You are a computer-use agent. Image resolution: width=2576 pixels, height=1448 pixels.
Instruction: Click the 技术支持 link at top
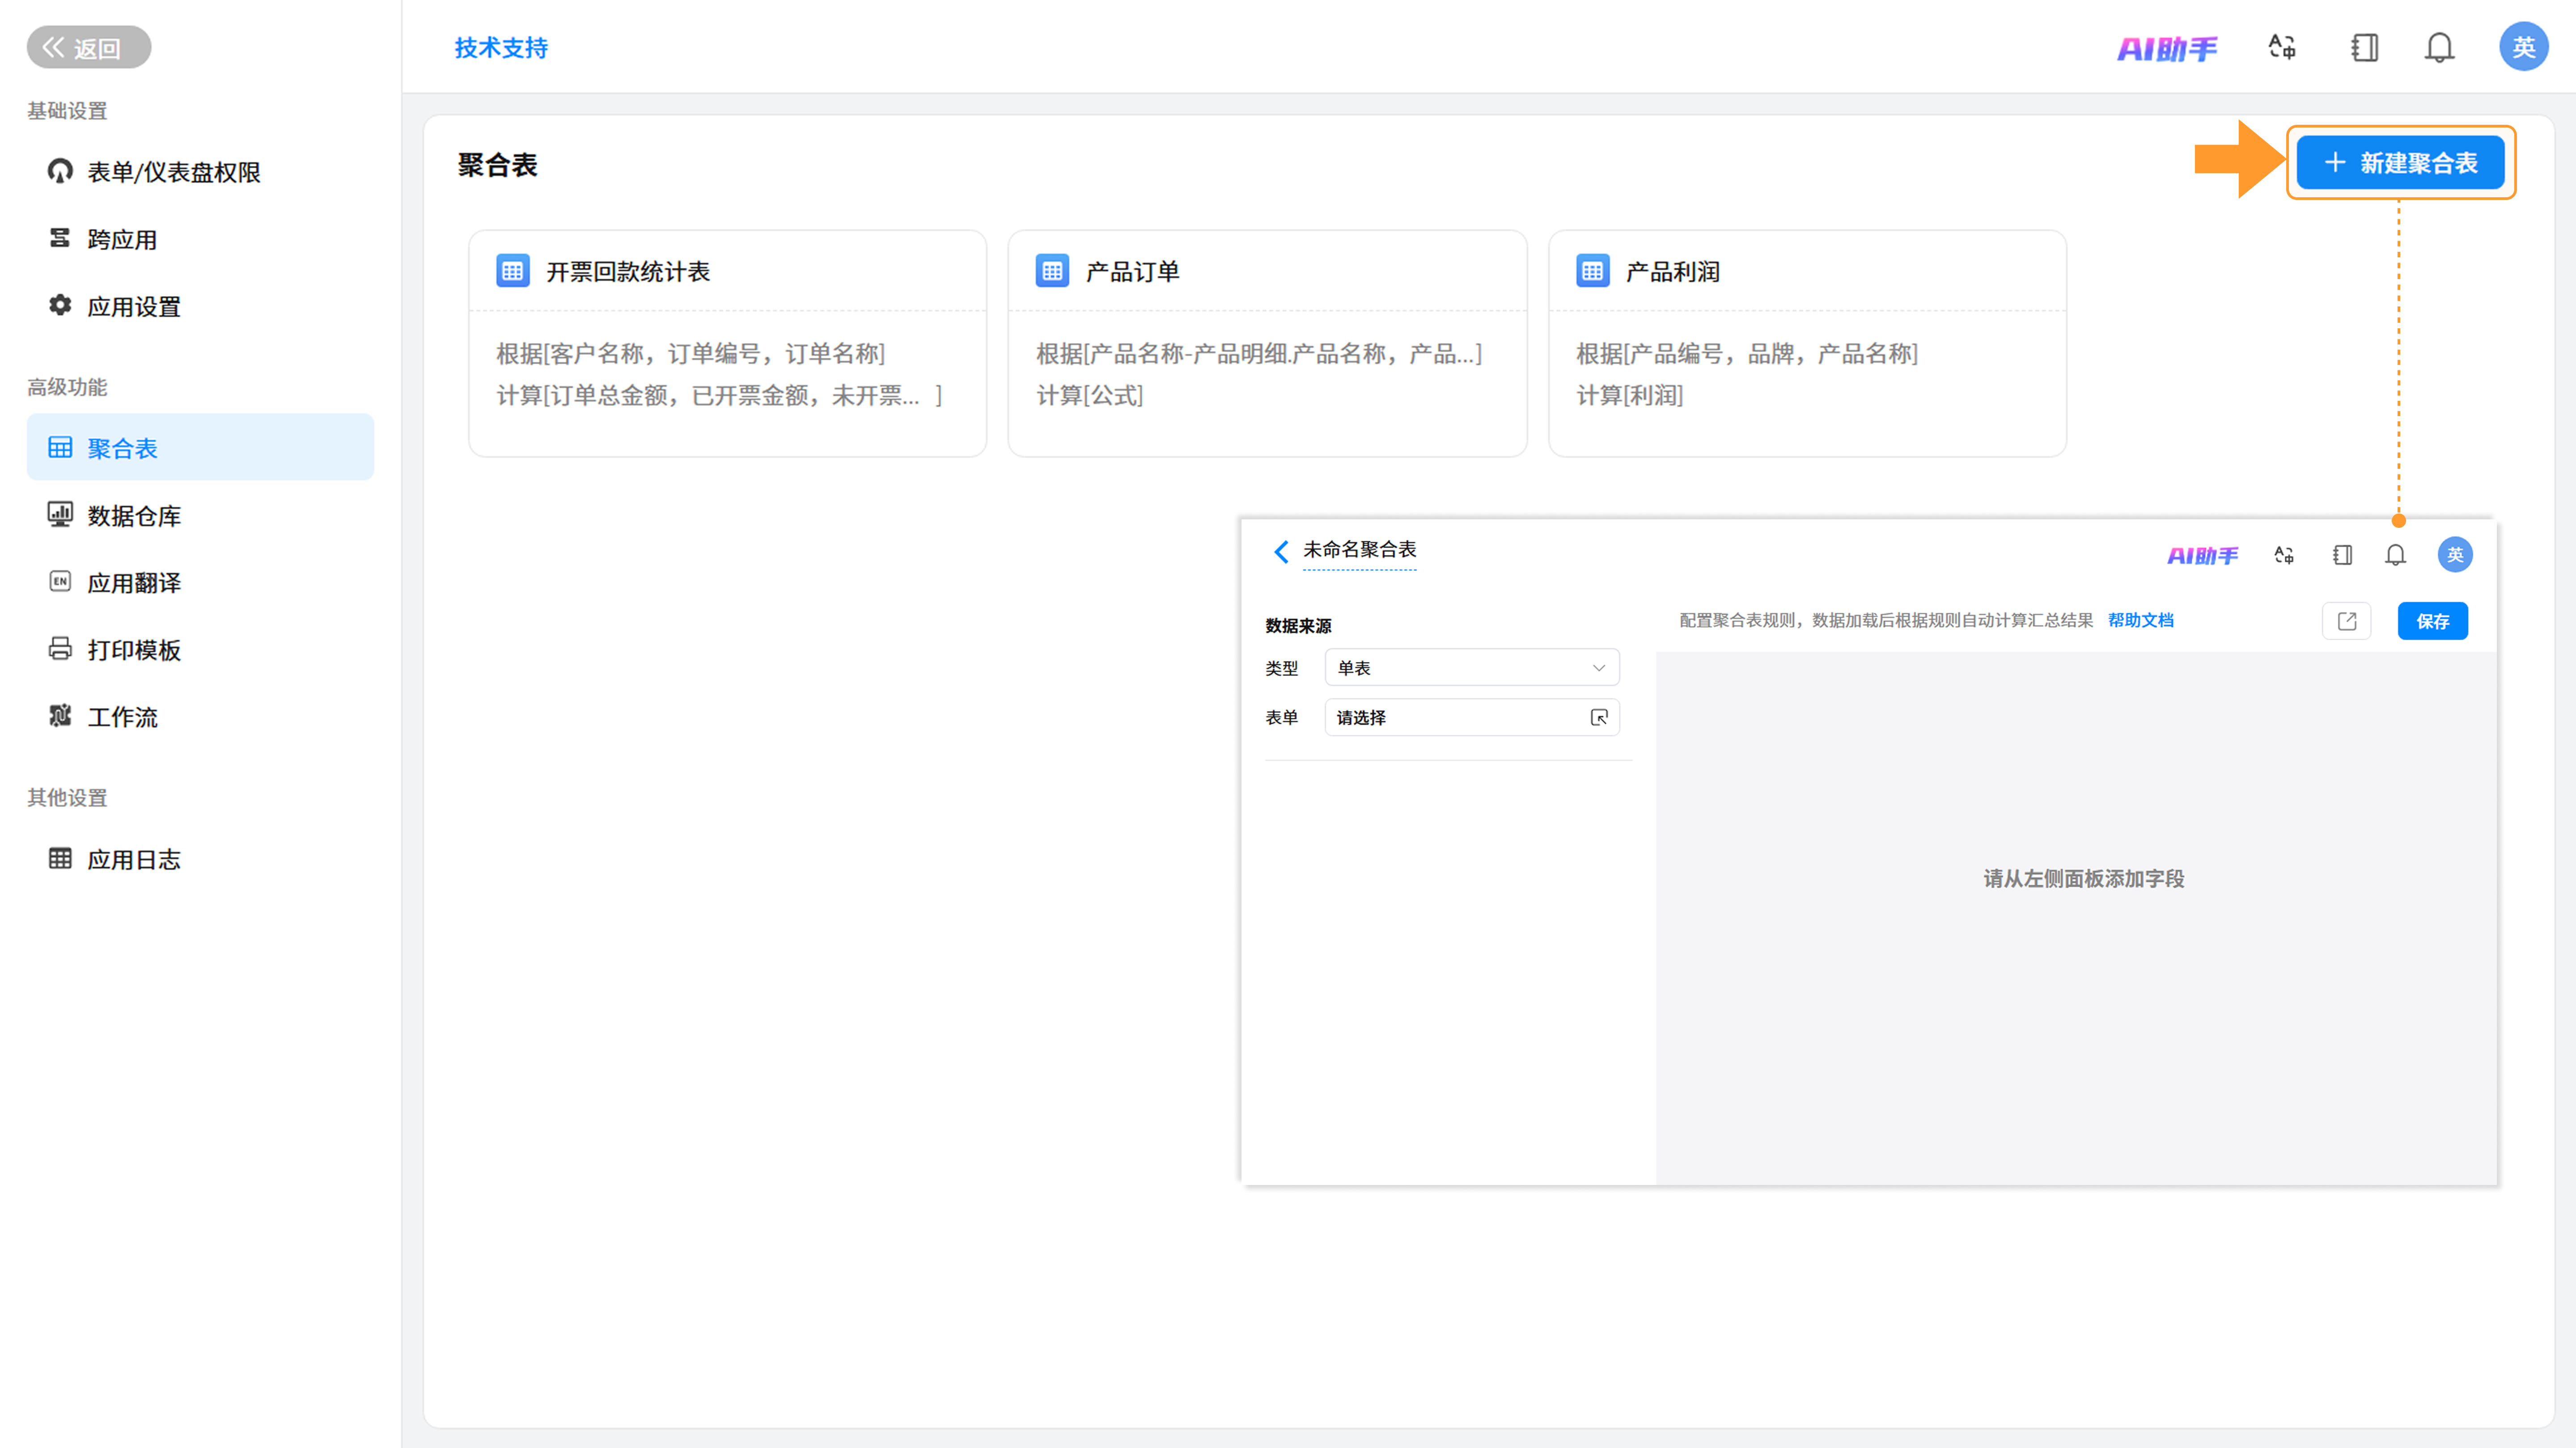[501, 48]
